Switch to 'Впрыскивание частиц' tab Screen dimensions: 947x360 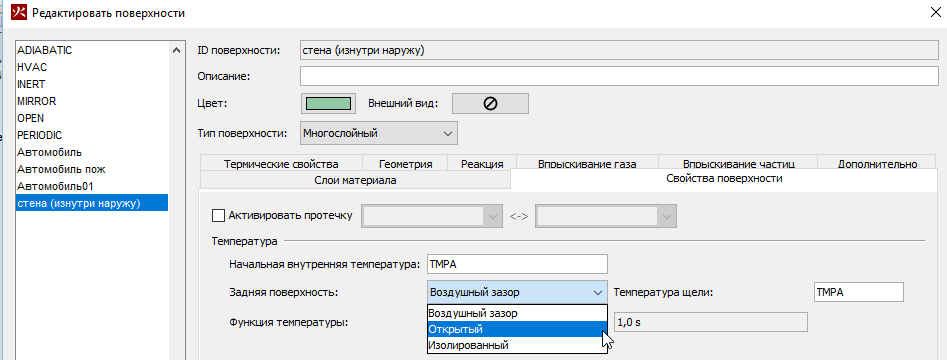click(737, 163)
